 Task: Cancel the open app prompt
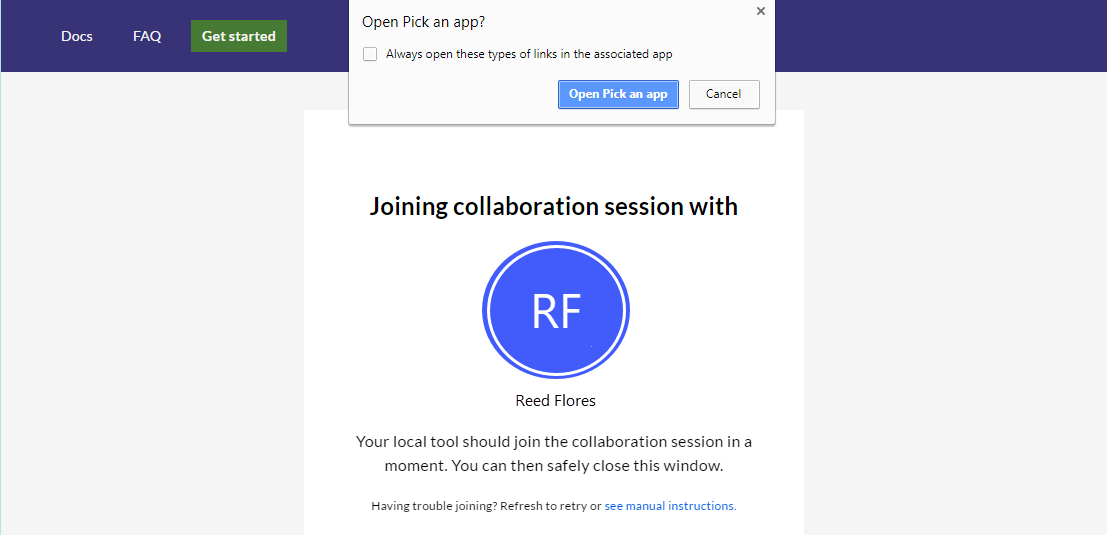[x=724, y=94]
